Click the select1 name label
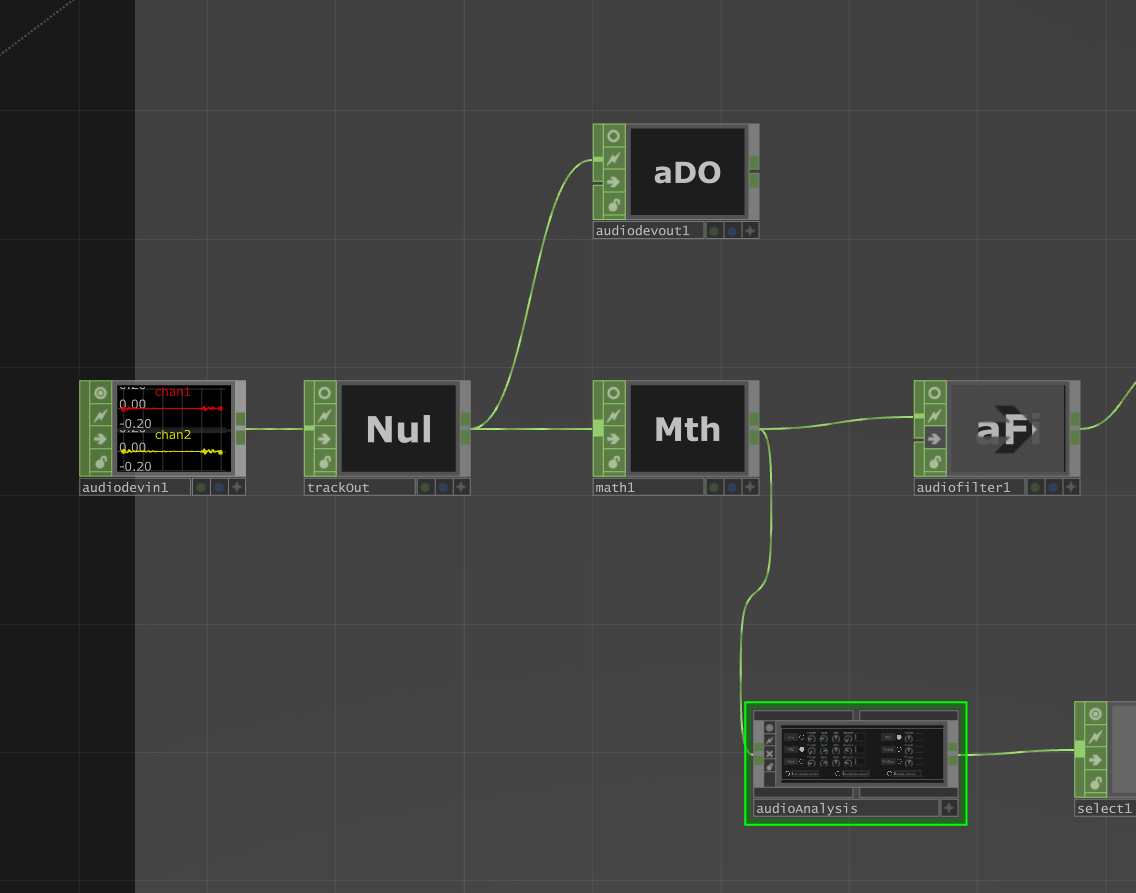 (x=1105, y=808)
